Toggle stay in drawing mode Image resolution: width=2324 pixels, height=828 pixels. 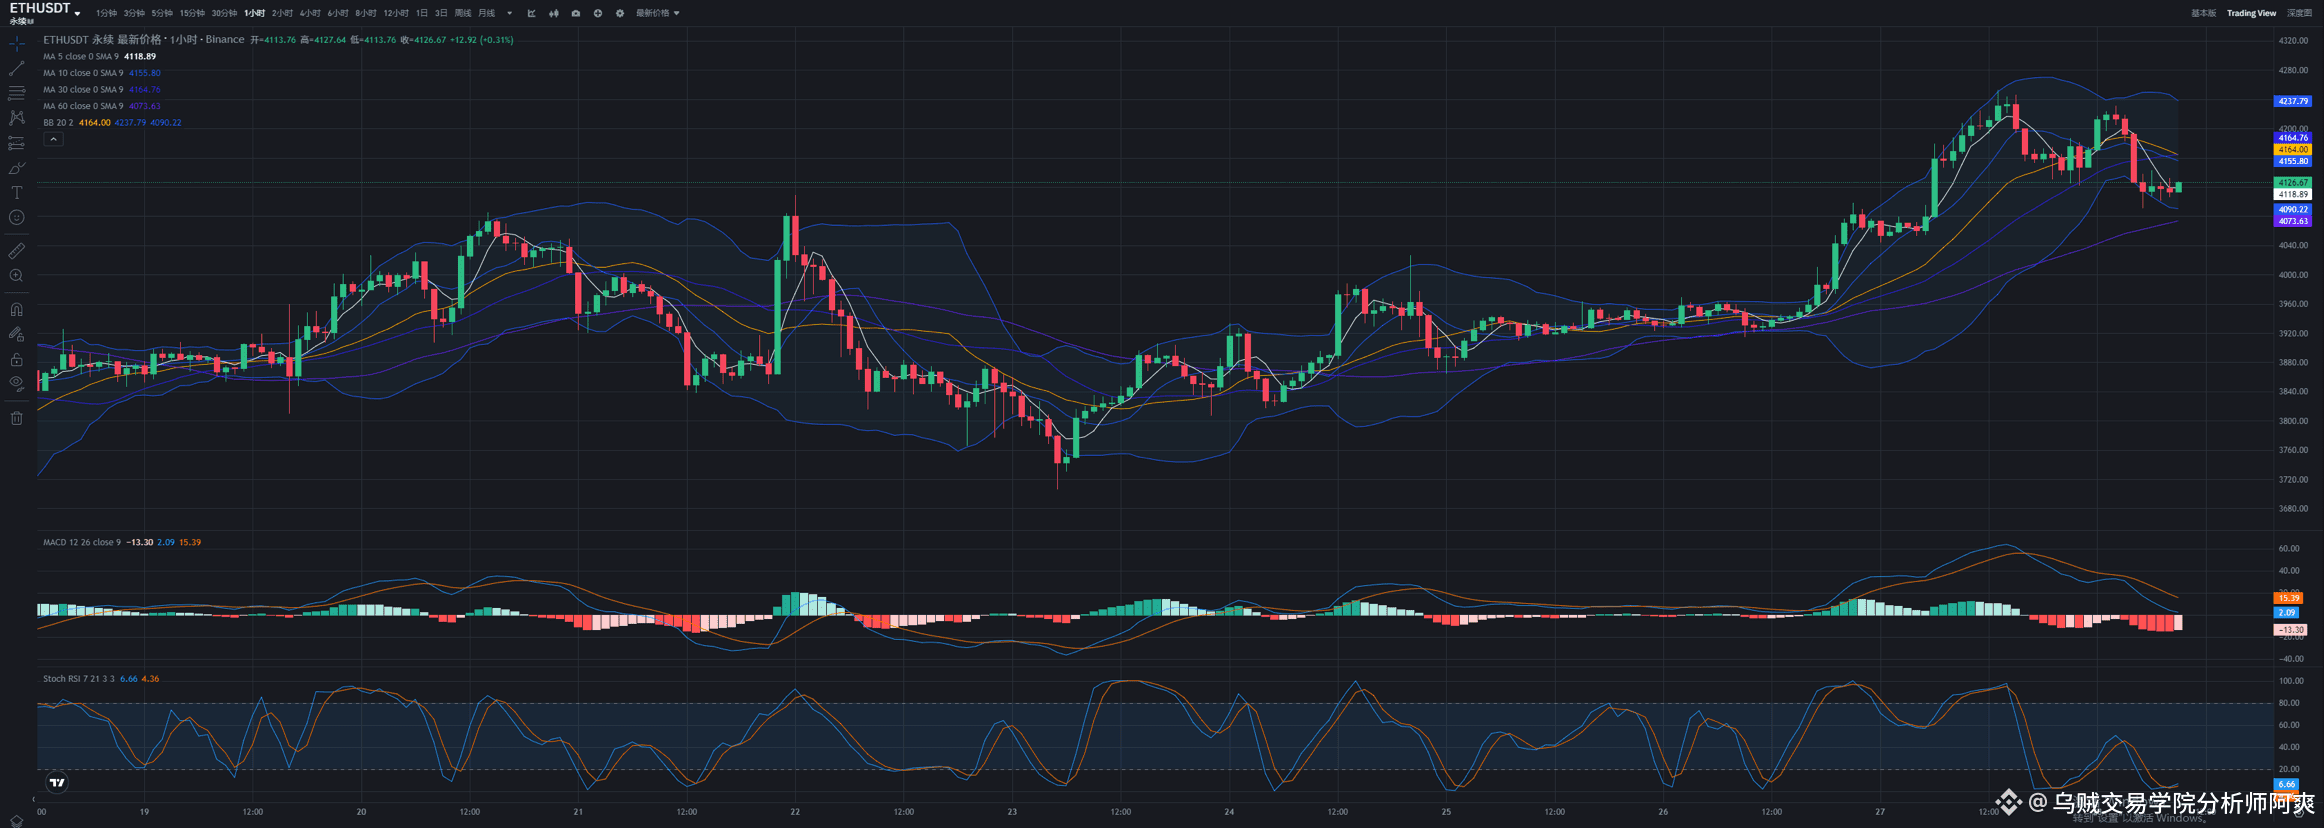point(17,335)
